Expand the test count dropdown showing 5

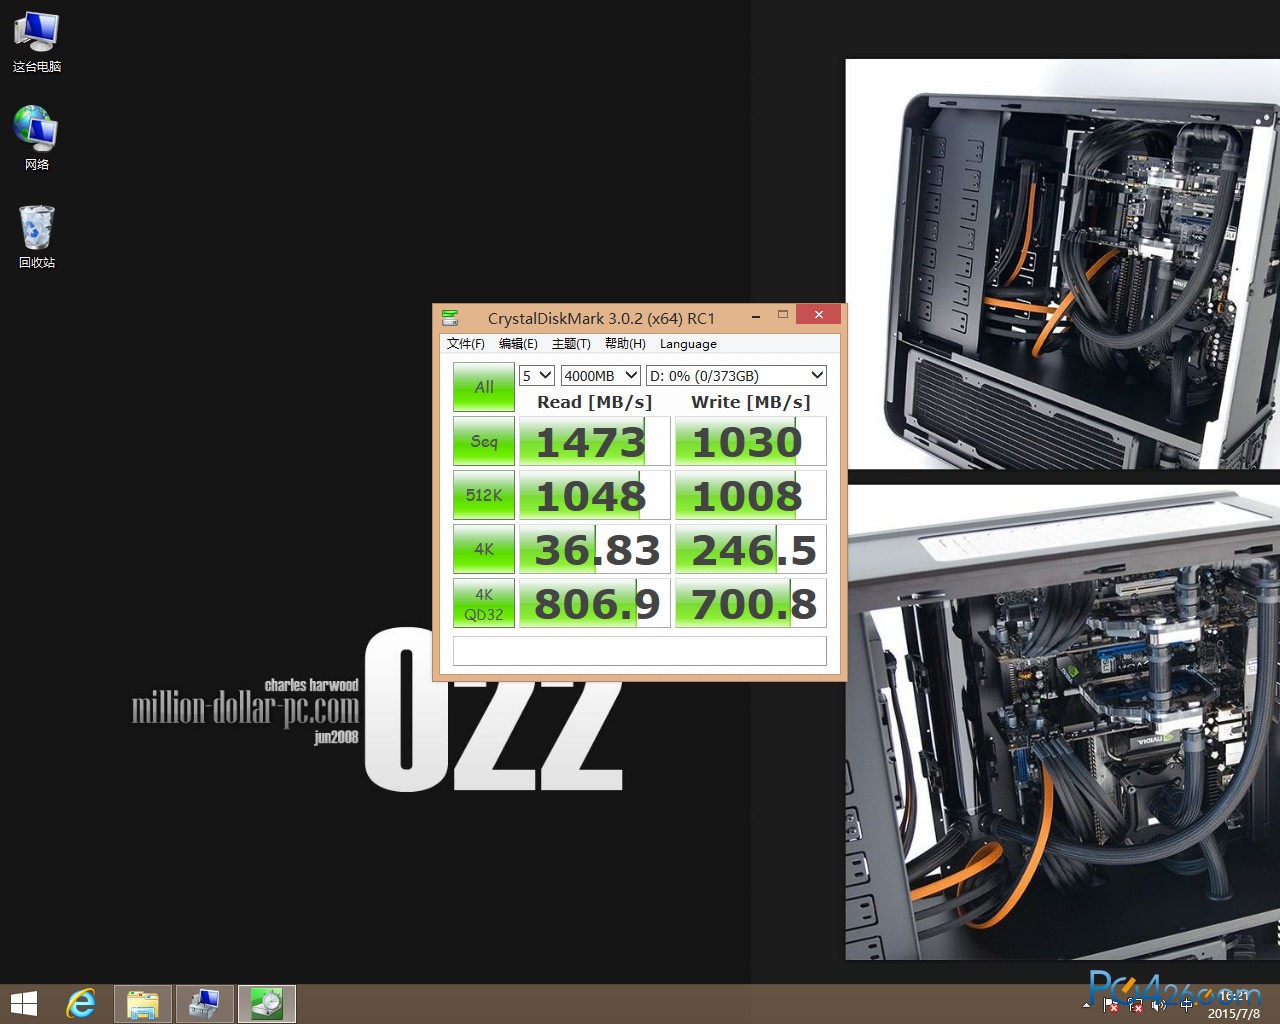point(537,375)
